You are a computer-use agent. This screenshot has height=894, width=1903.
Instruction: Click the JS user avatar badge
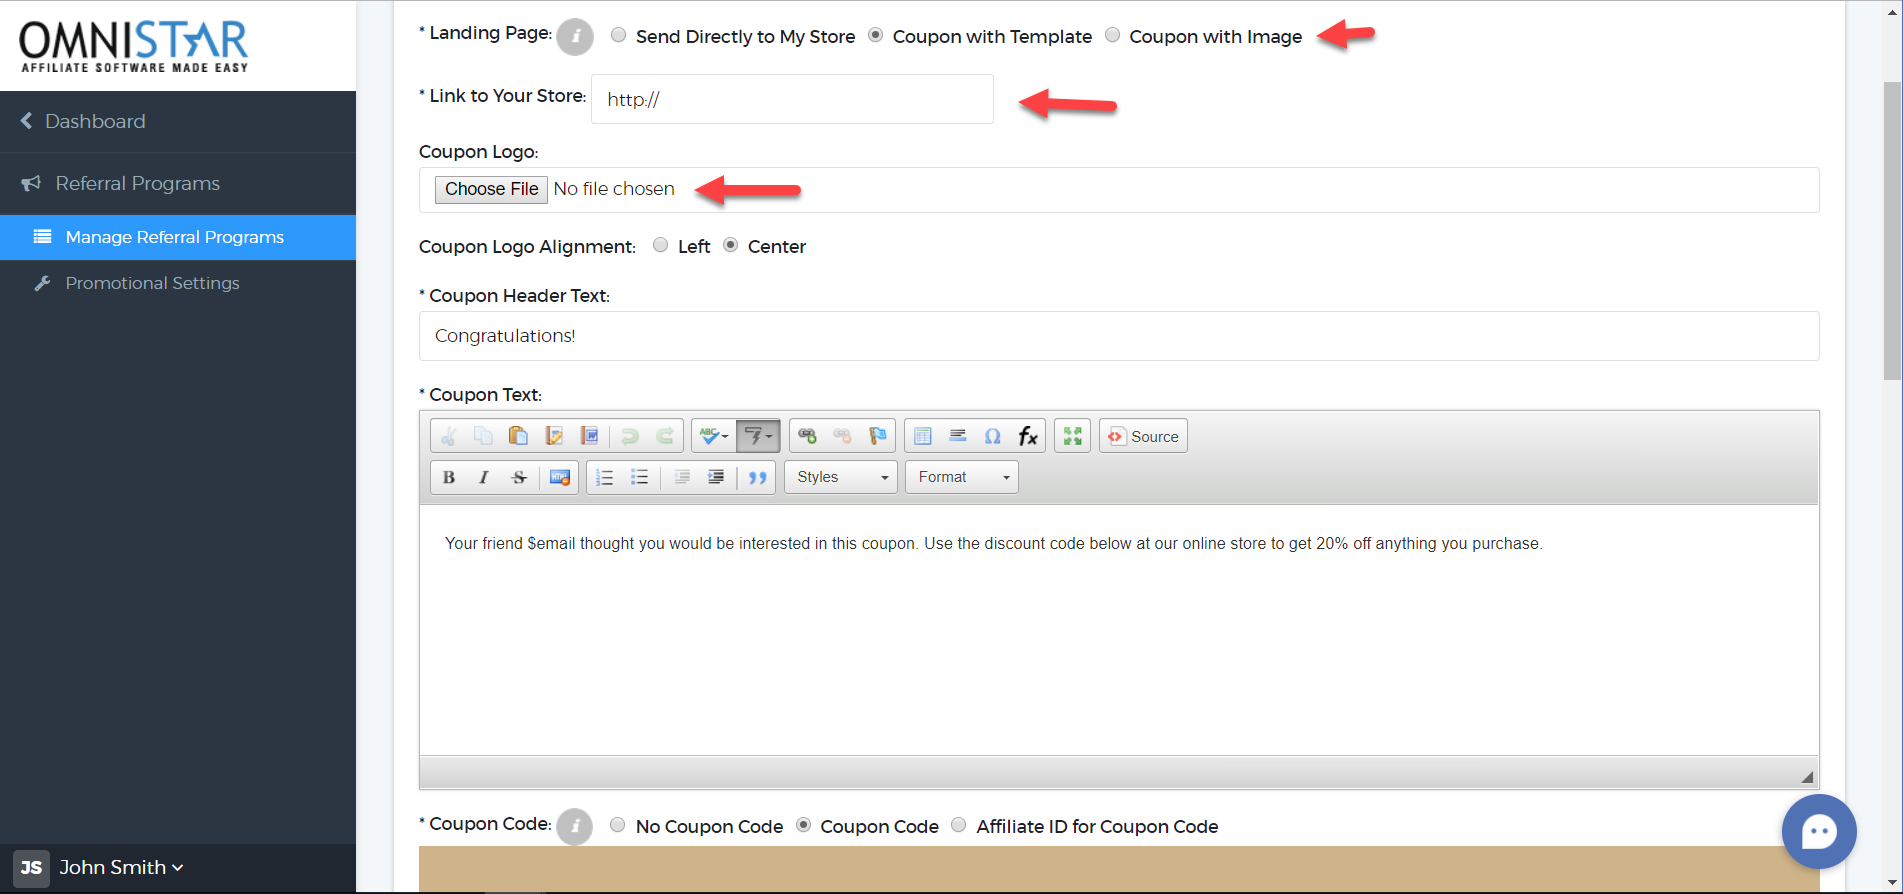(31, 867)
